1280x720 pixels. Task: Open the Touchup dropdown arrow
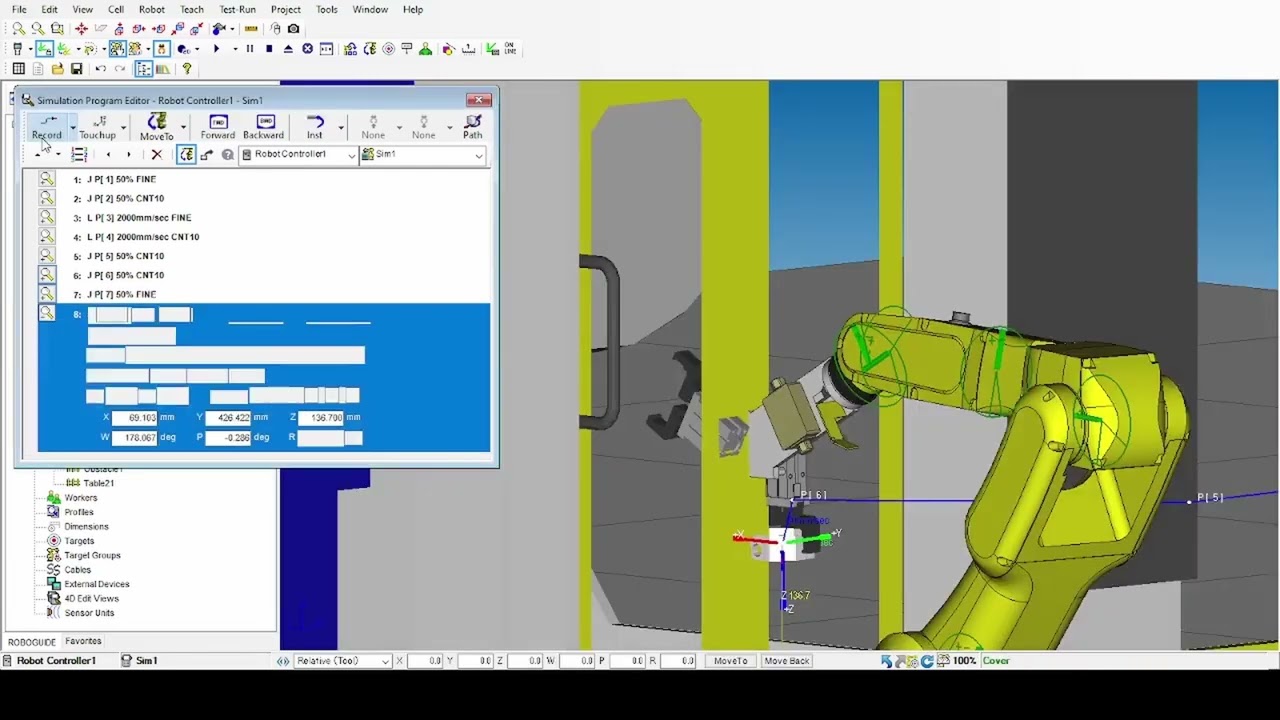click(123, 127)
